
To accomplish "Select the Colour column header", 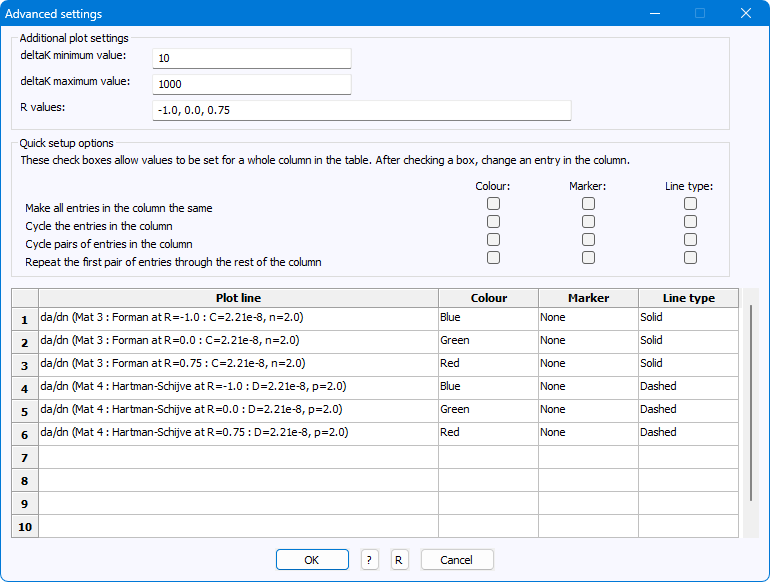I will coord(489,298).
